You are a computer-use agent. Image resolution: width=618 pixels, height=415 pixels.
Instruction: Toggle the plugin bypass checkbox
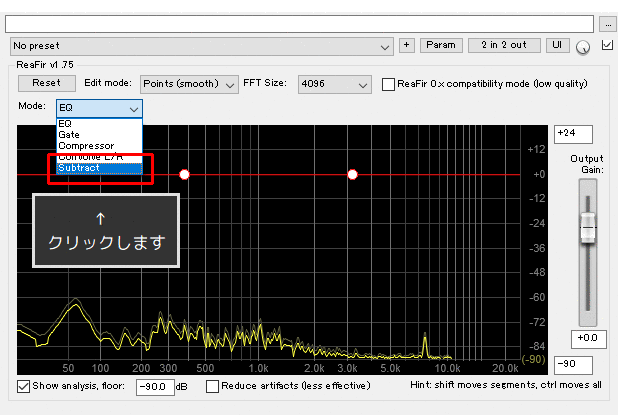click(x=606, y=45)
